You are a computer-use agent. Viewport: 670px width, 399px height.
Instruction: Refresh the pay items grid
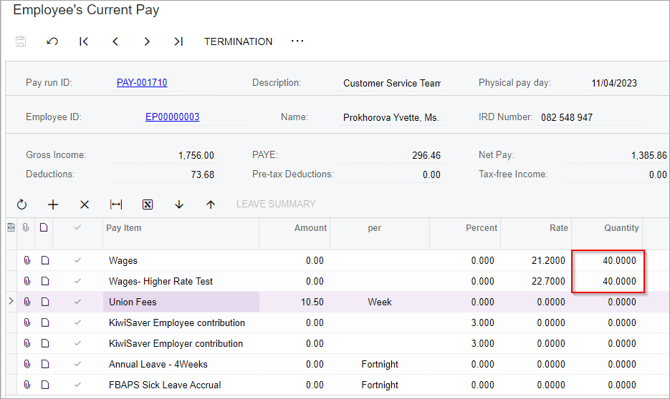(x=22, y=205)
